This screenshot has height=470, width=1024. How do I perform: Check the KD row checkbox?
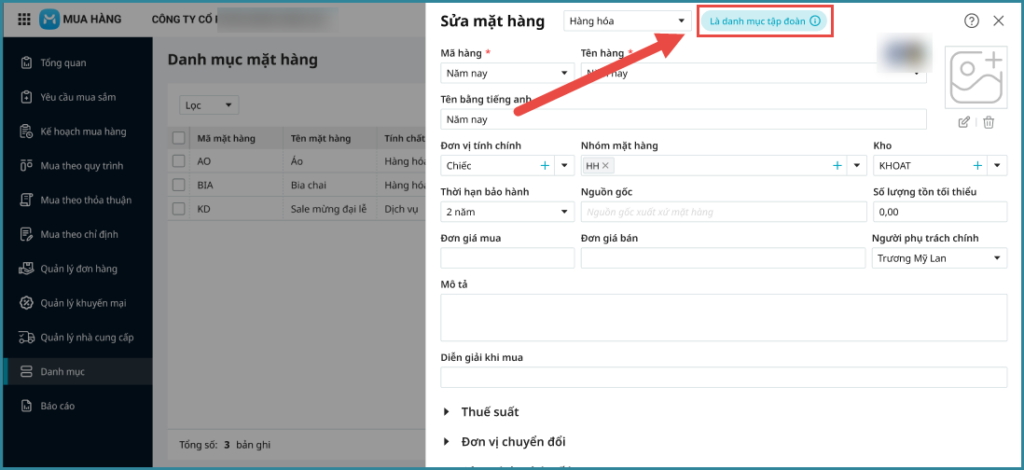[x=178, y=209]
